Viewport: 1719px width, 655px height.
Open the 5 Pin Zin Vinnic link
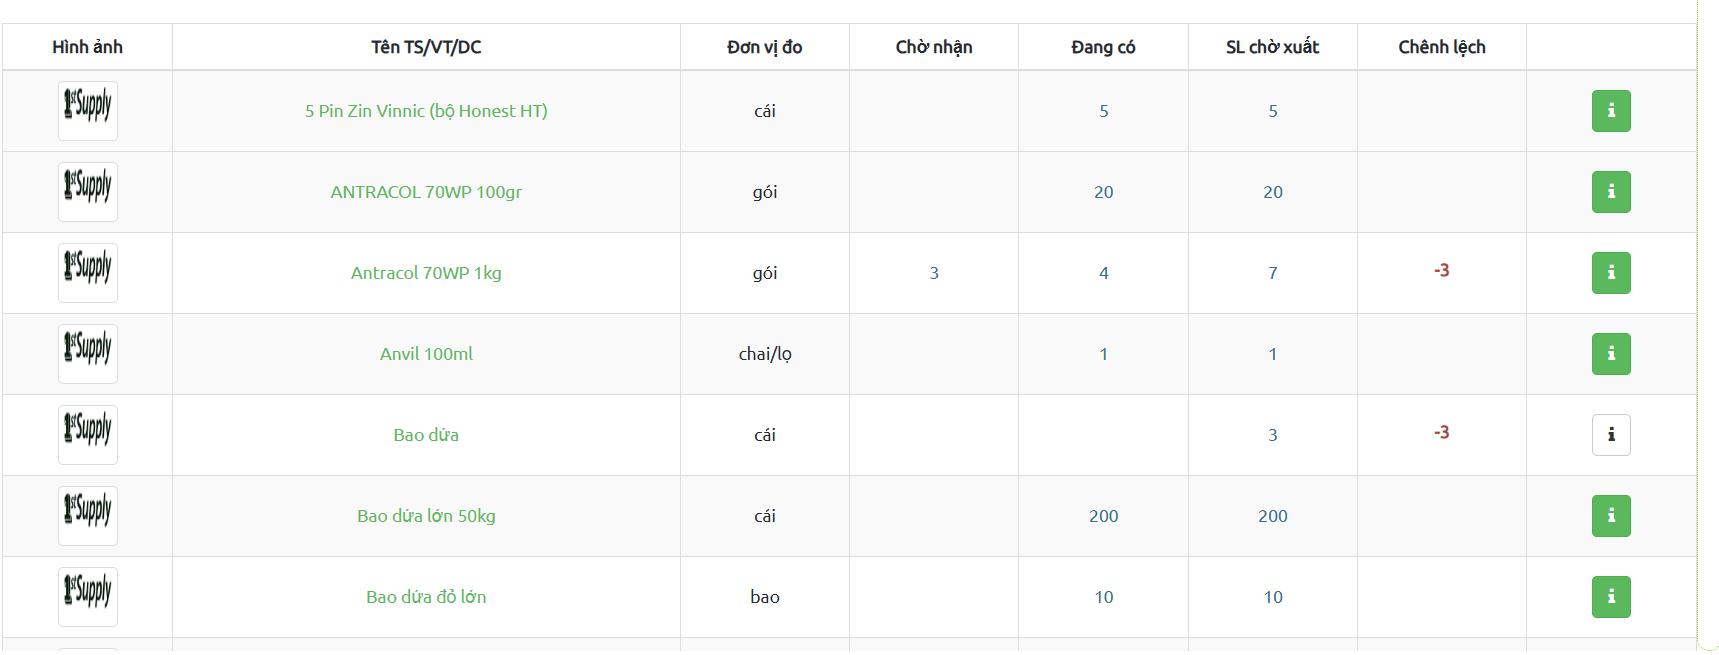[x=426, y=111]
